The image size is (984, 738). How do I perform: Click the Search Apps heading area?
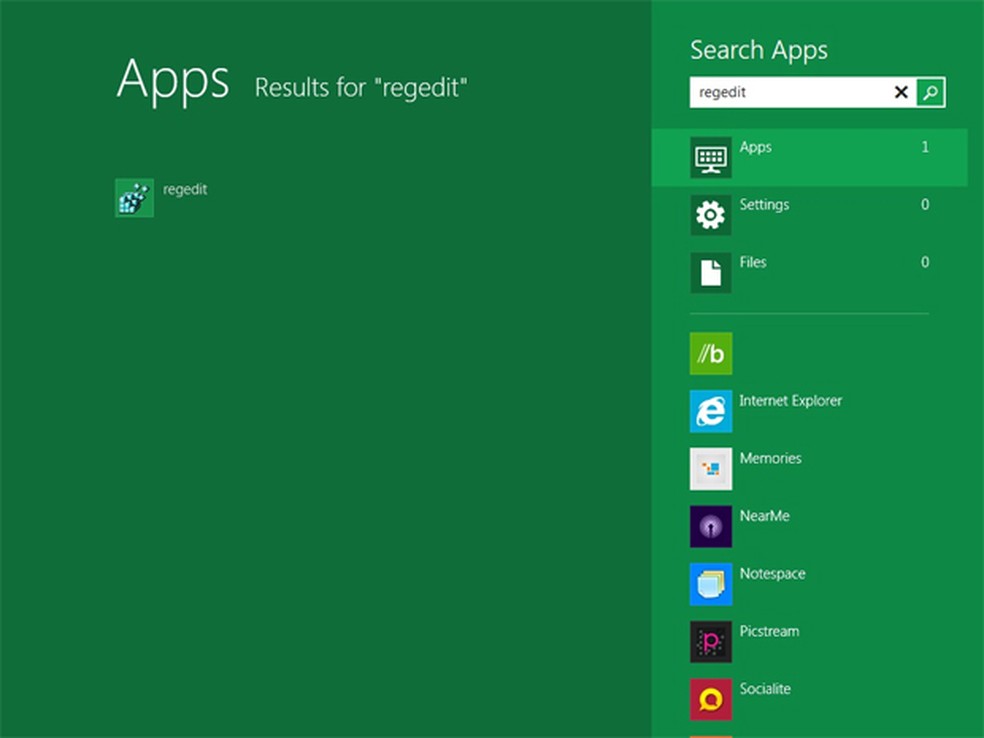[758, 50]
